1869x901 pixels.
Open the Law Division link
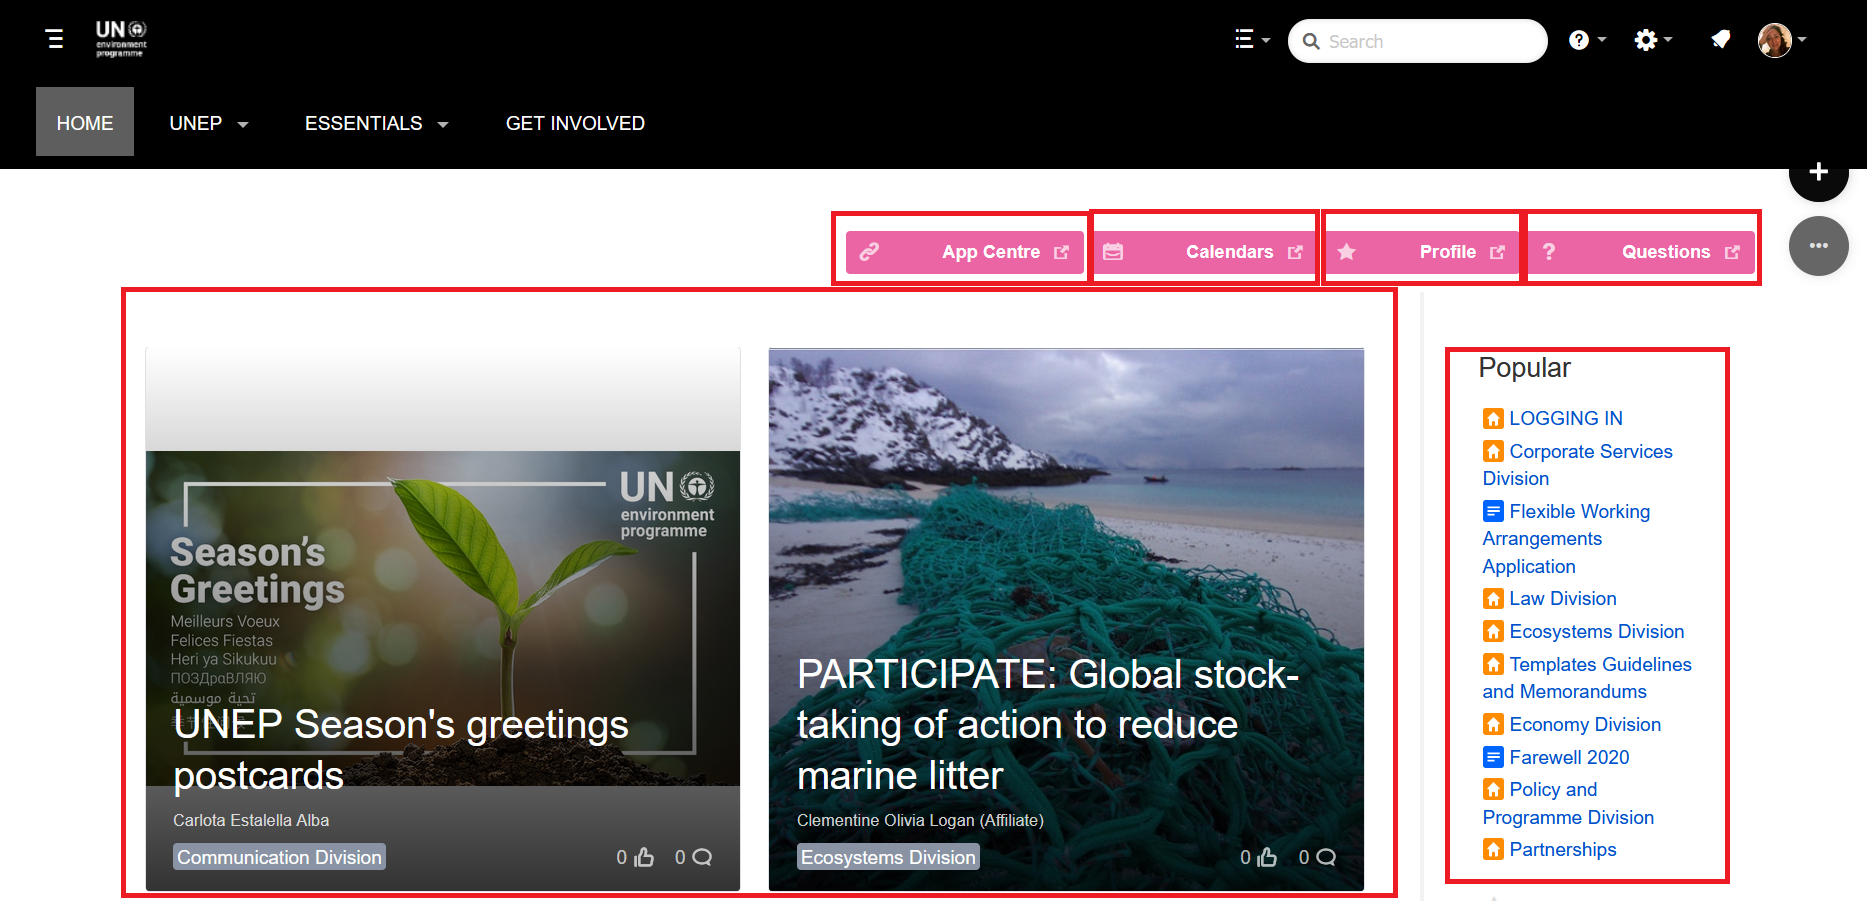click(1563, 598)
